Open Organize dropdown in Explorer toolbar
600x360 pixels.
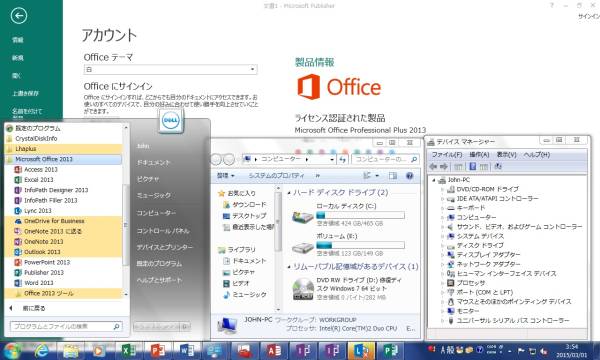click(x=226, y=176)
